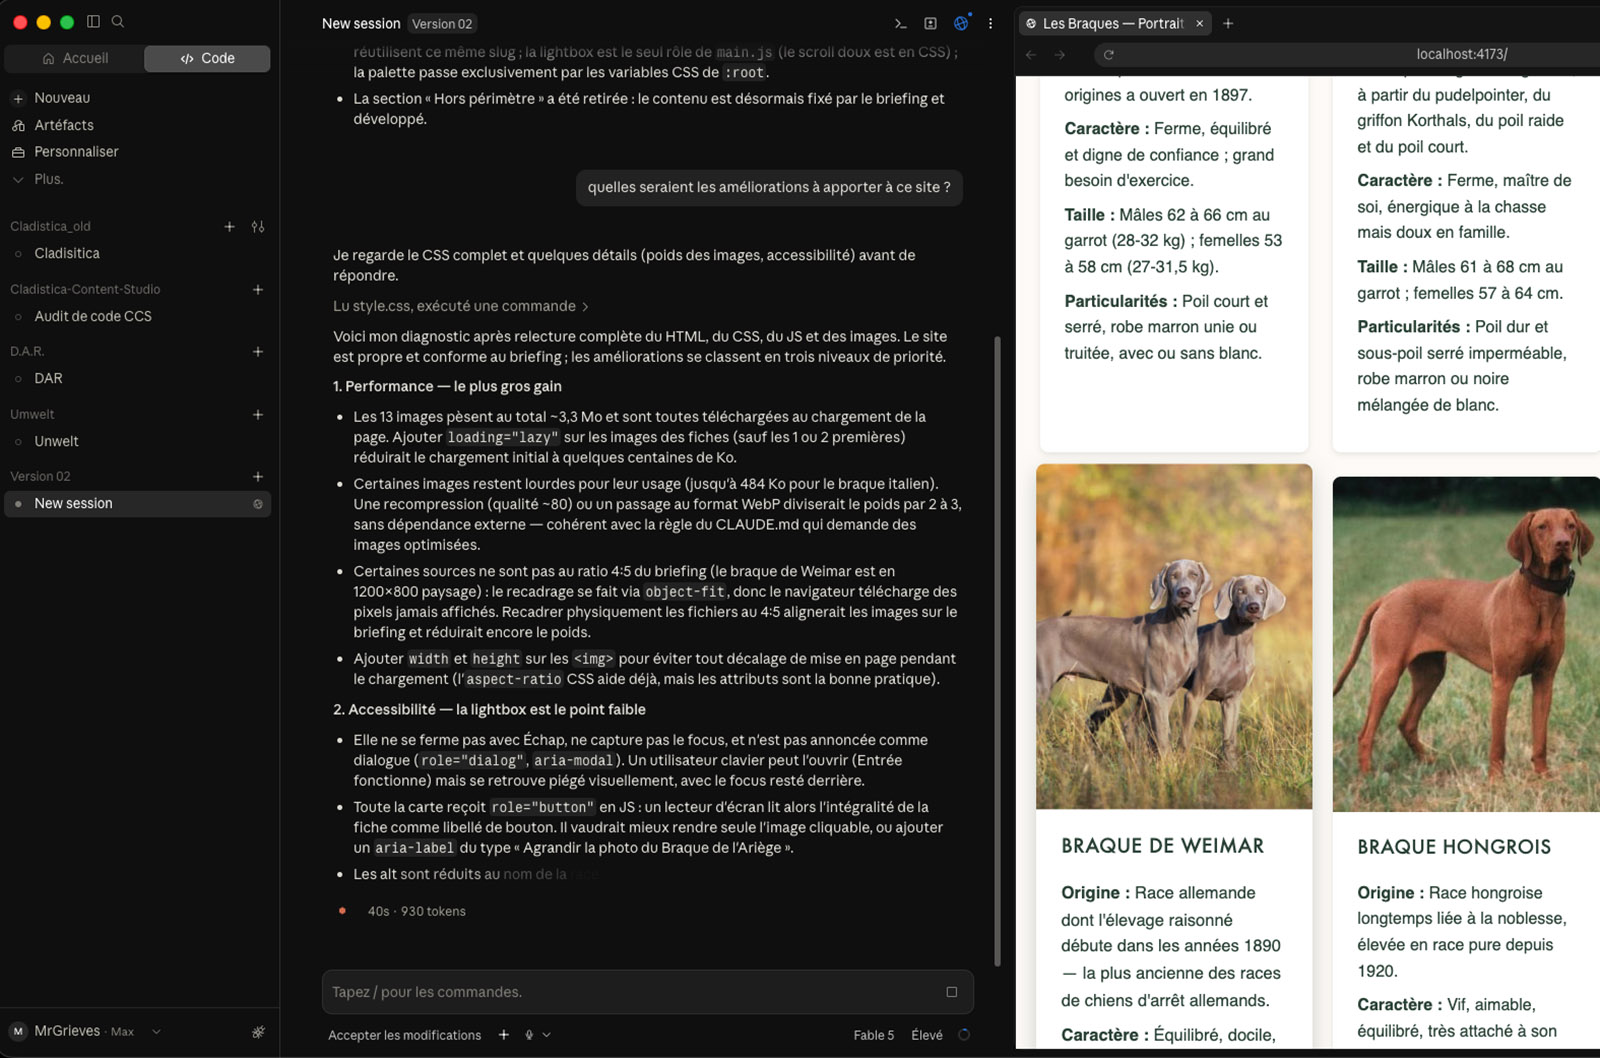1600x1058 pixels.
Task: Open the MrGrieves account dropdown
Action: tap(86, 1031)
